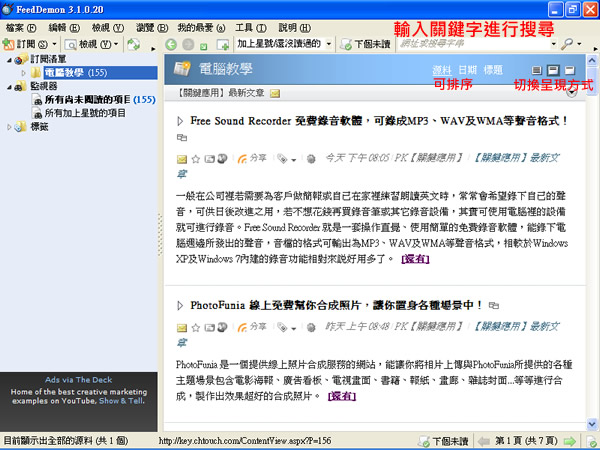
Task: Click the 監視器 binoculars folder icon
Action: [x=21, y=86]
